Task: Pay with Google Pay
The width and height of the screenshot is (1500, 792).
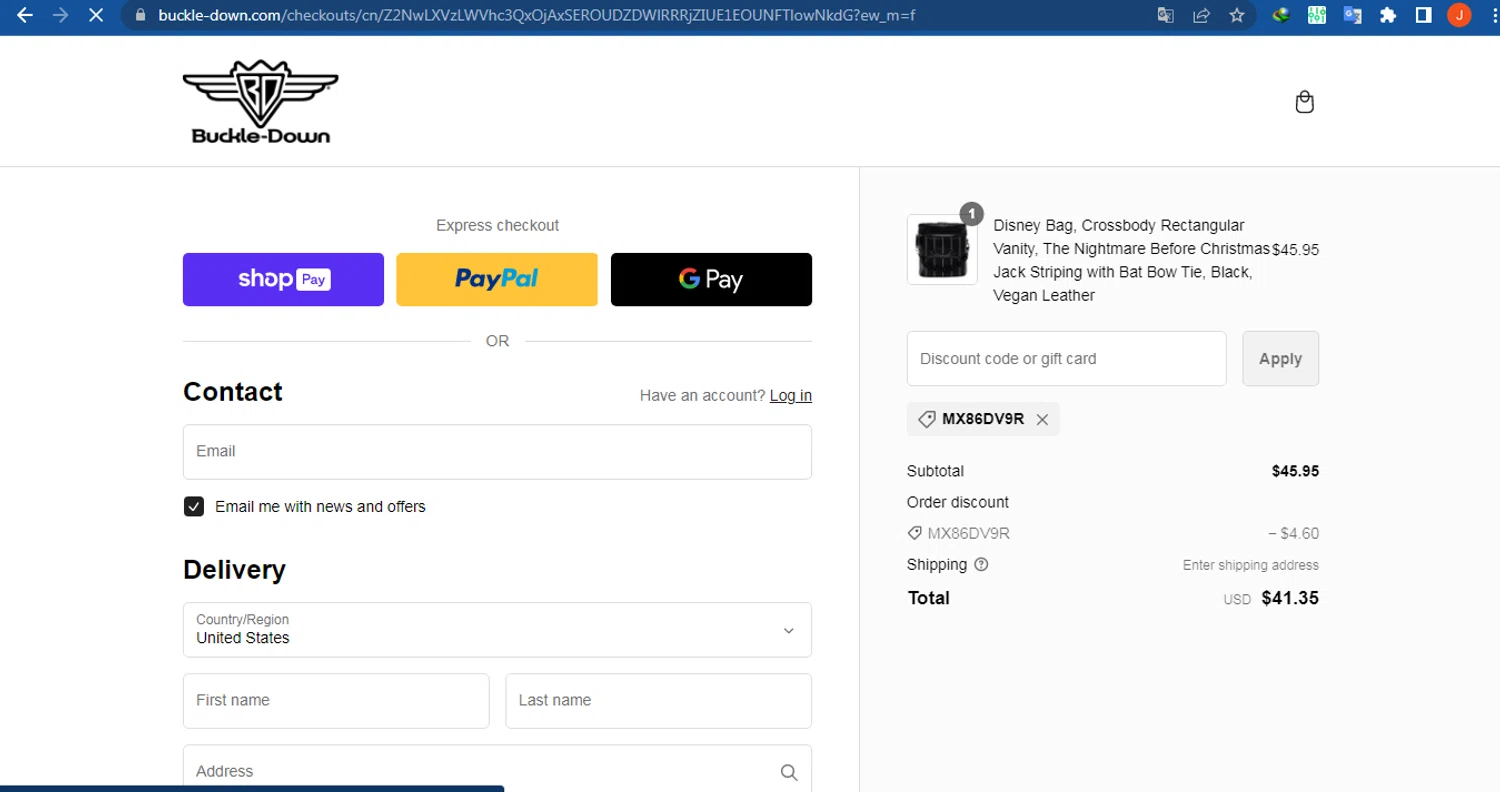Action: coord(711,279)
